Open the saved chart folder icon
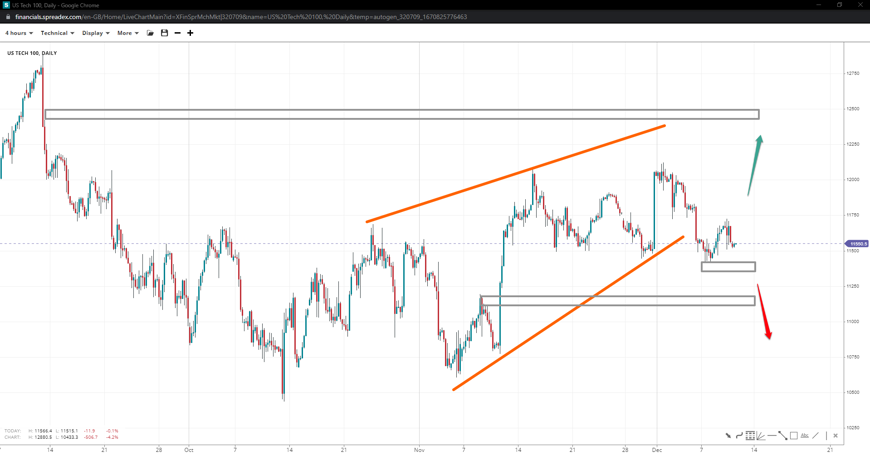This screenshot has height=456, width=870. tap(150, 33)
